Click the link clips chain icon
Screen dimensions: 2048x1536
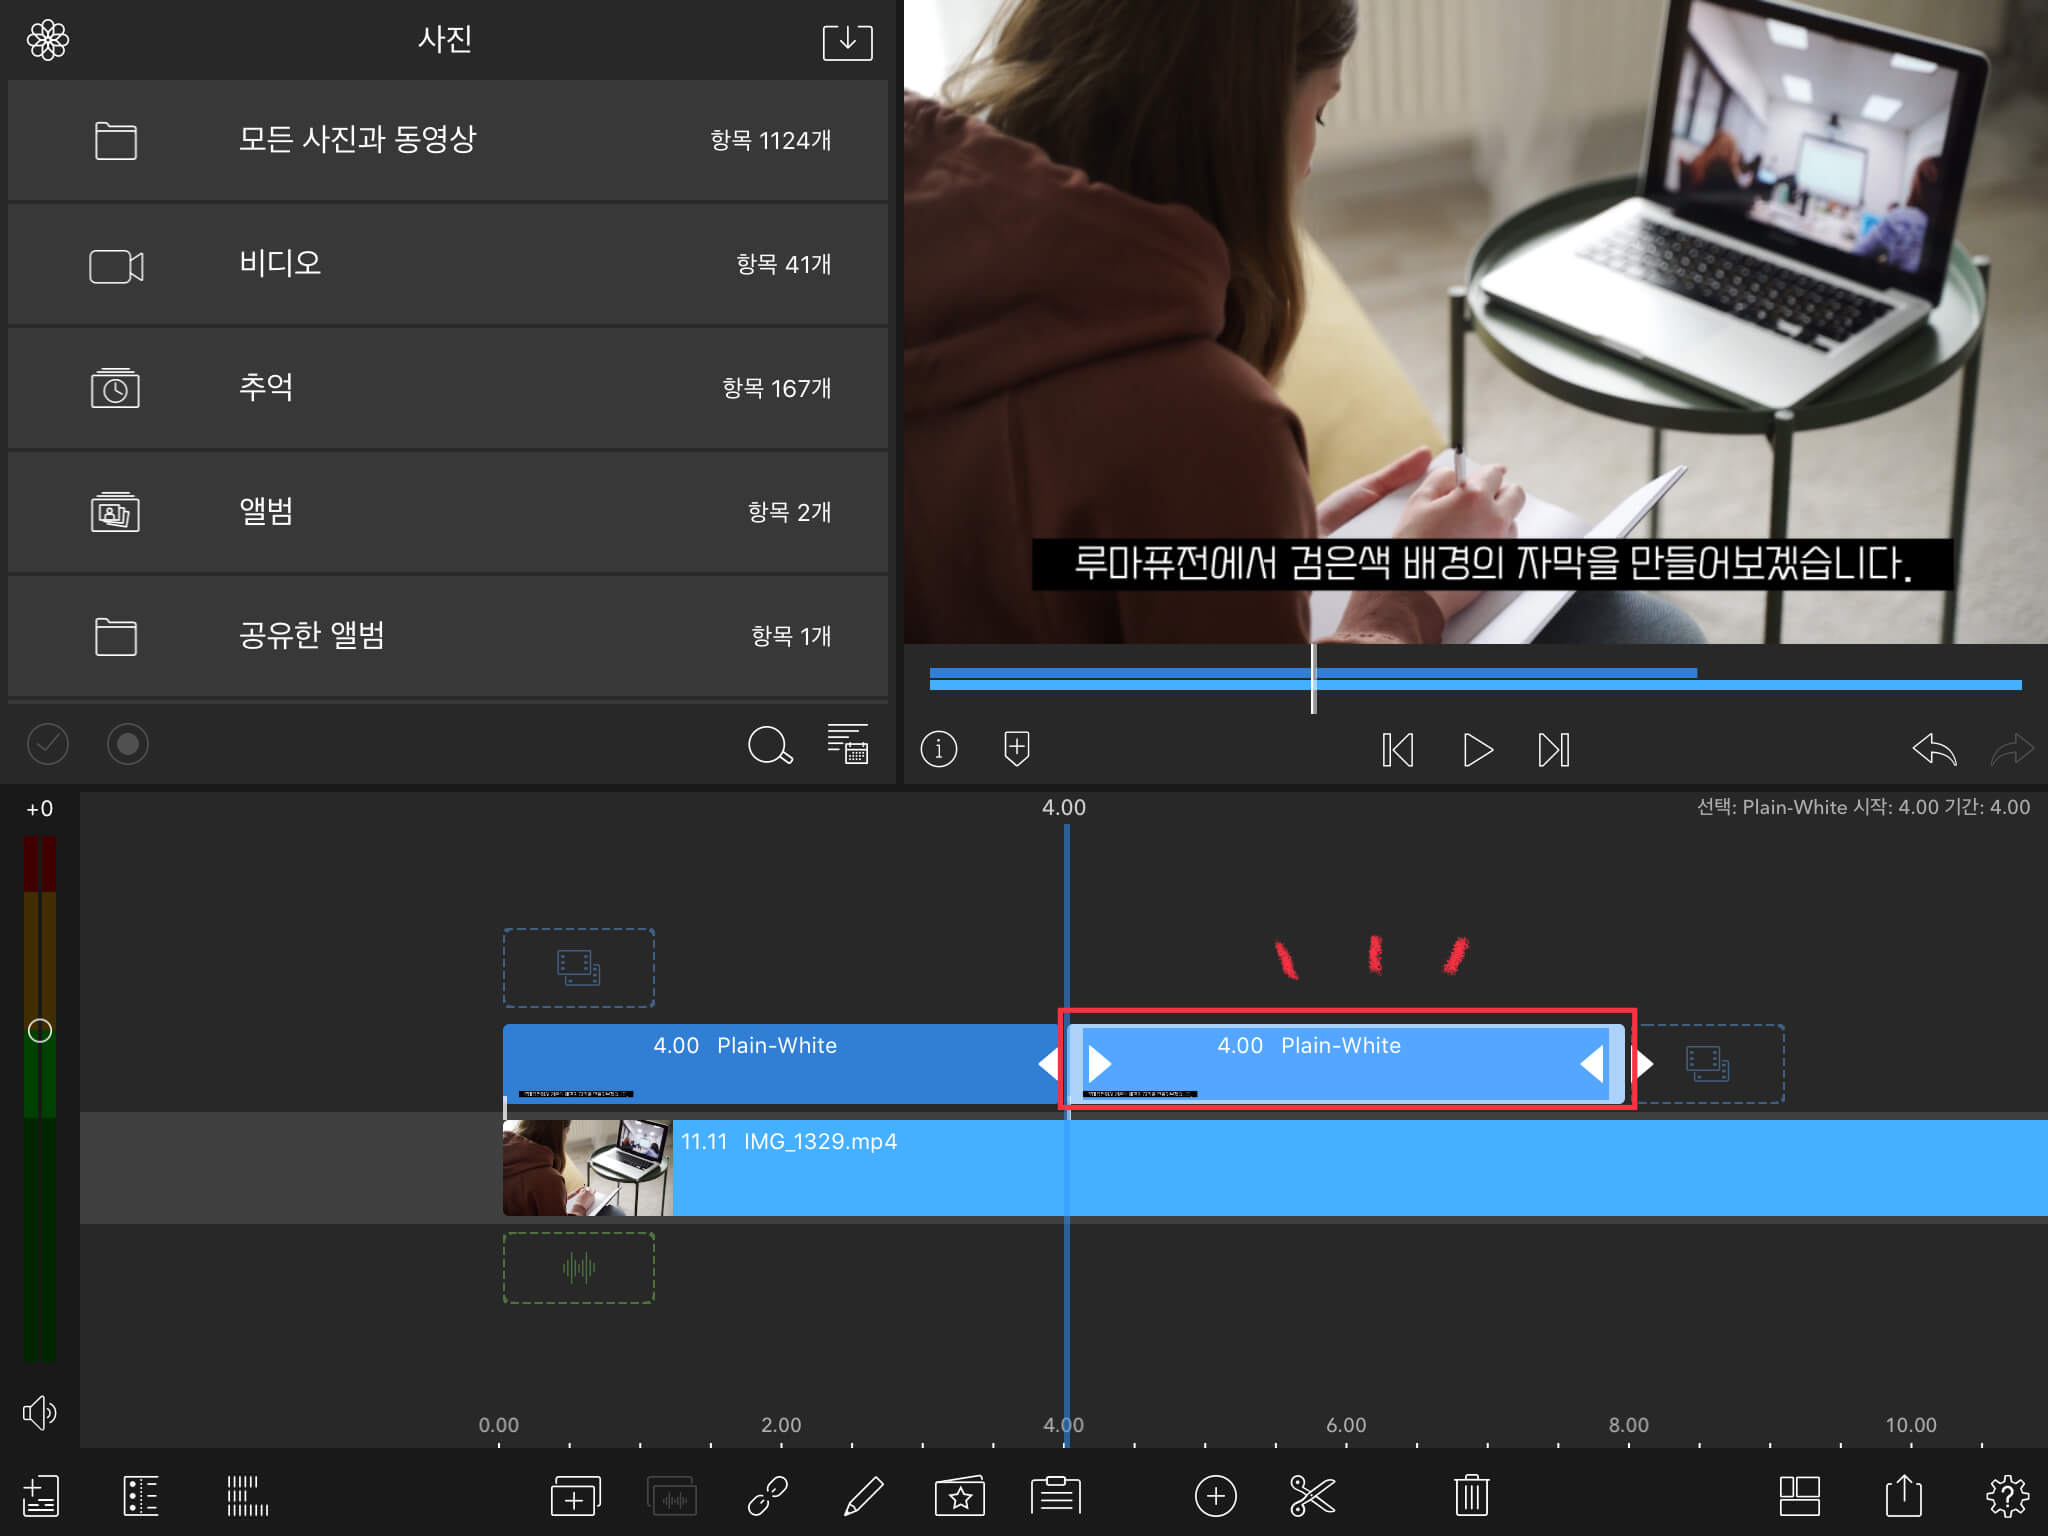(x=768, y=1496)
